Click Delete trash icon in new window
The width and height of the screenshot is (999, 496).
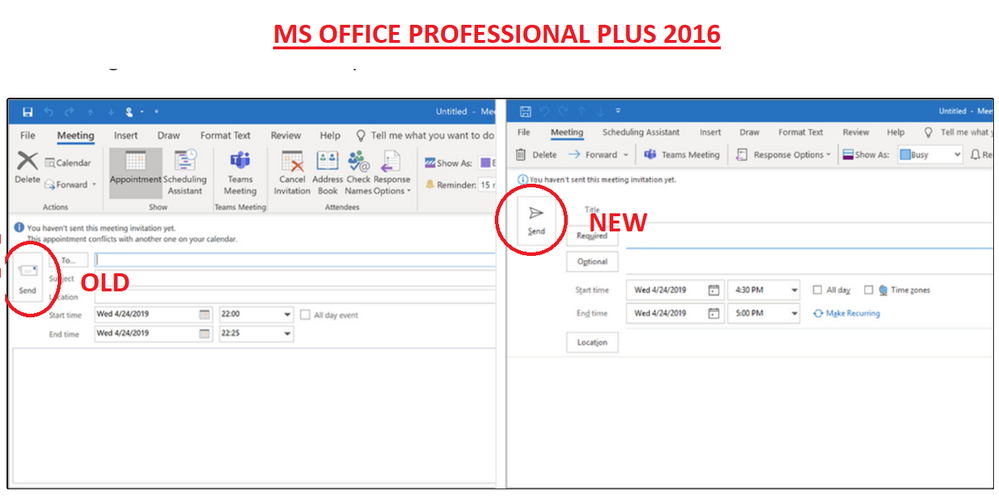(x=521, y=154)
